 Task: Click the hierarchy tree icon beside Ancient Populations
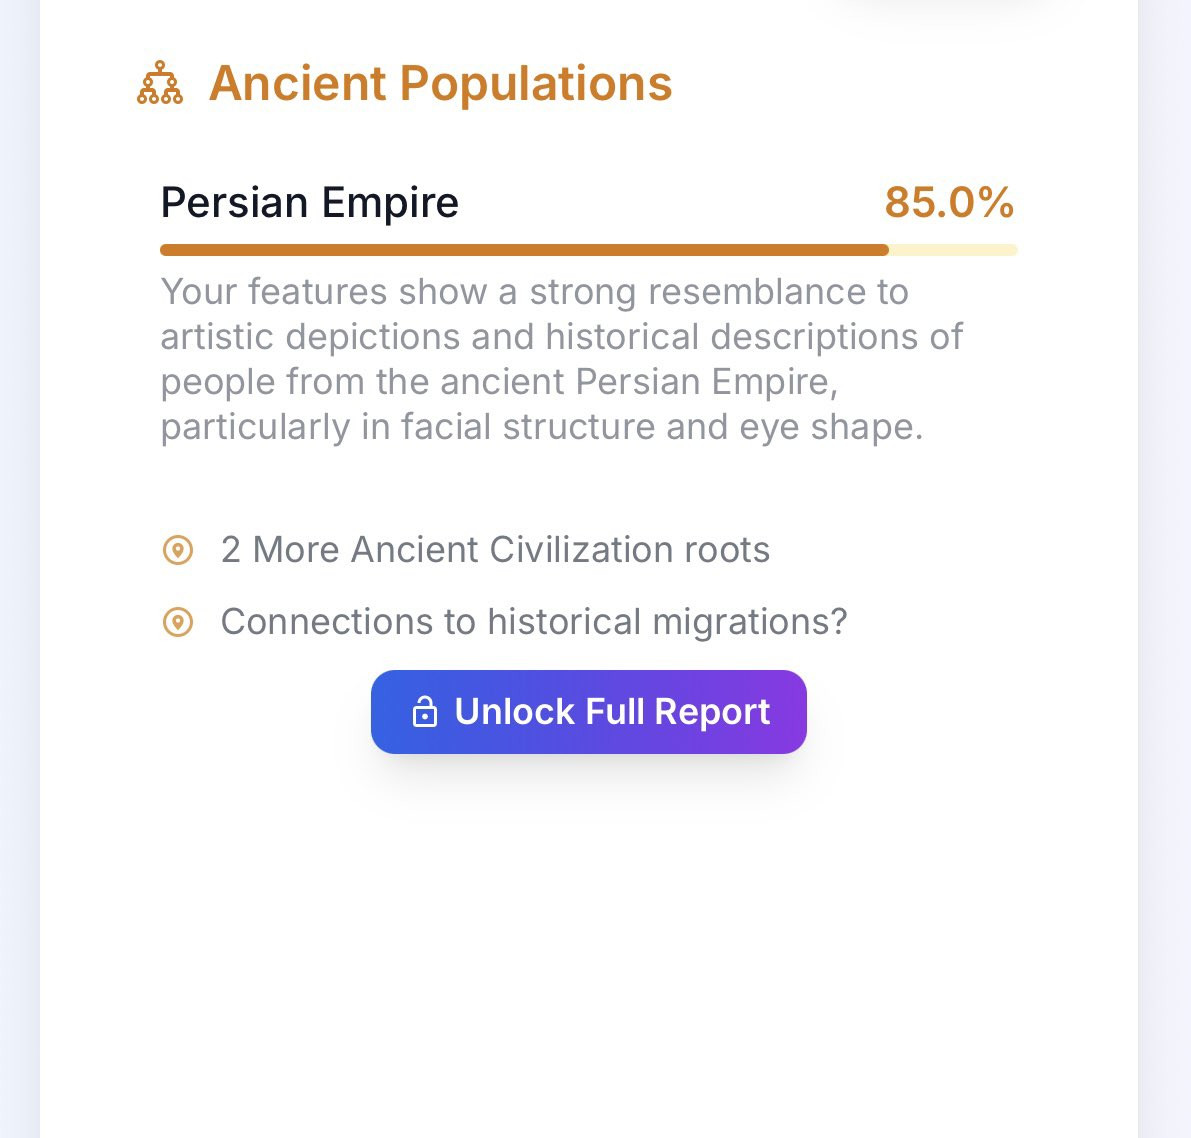160,82
